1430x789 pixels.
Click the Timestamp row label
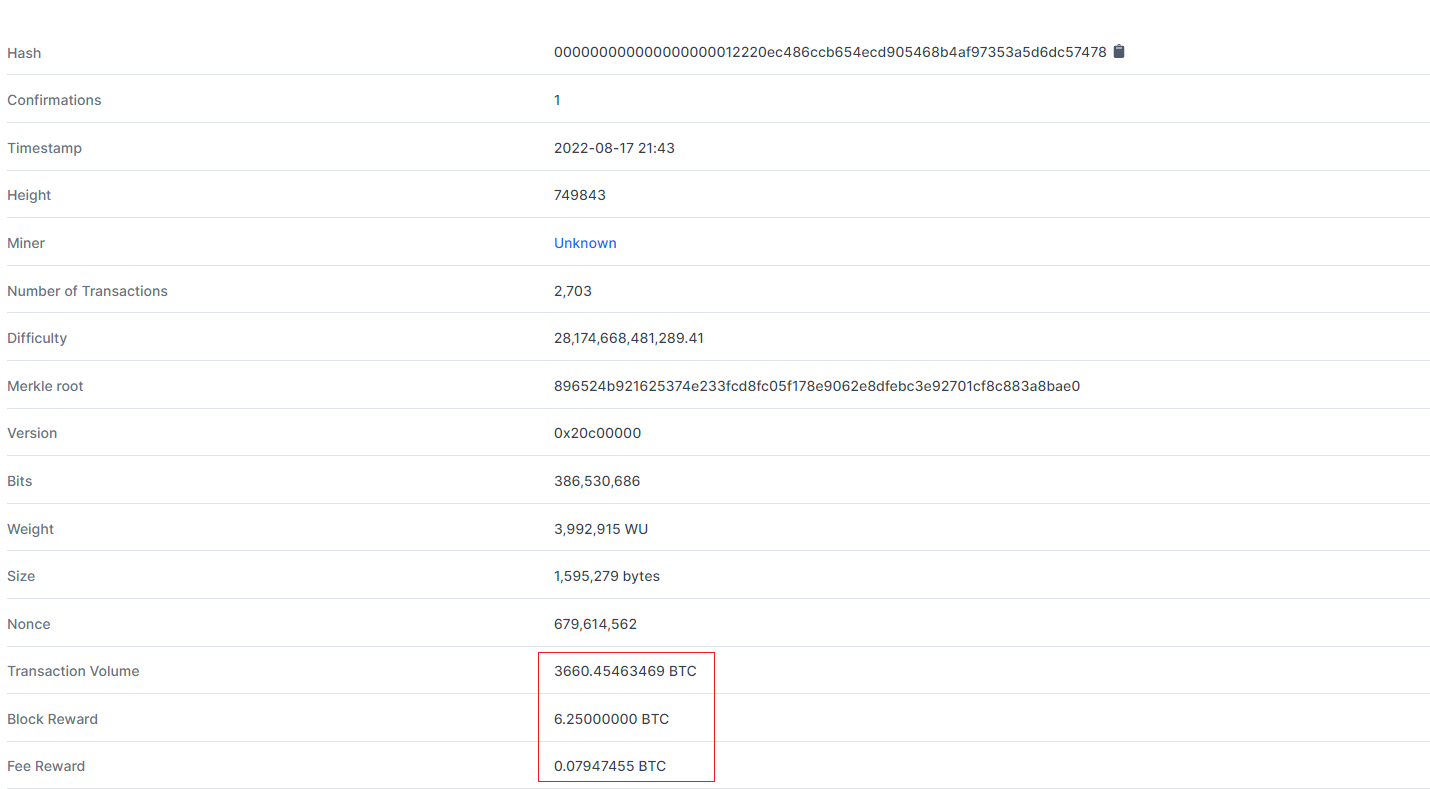click(45, 148)
